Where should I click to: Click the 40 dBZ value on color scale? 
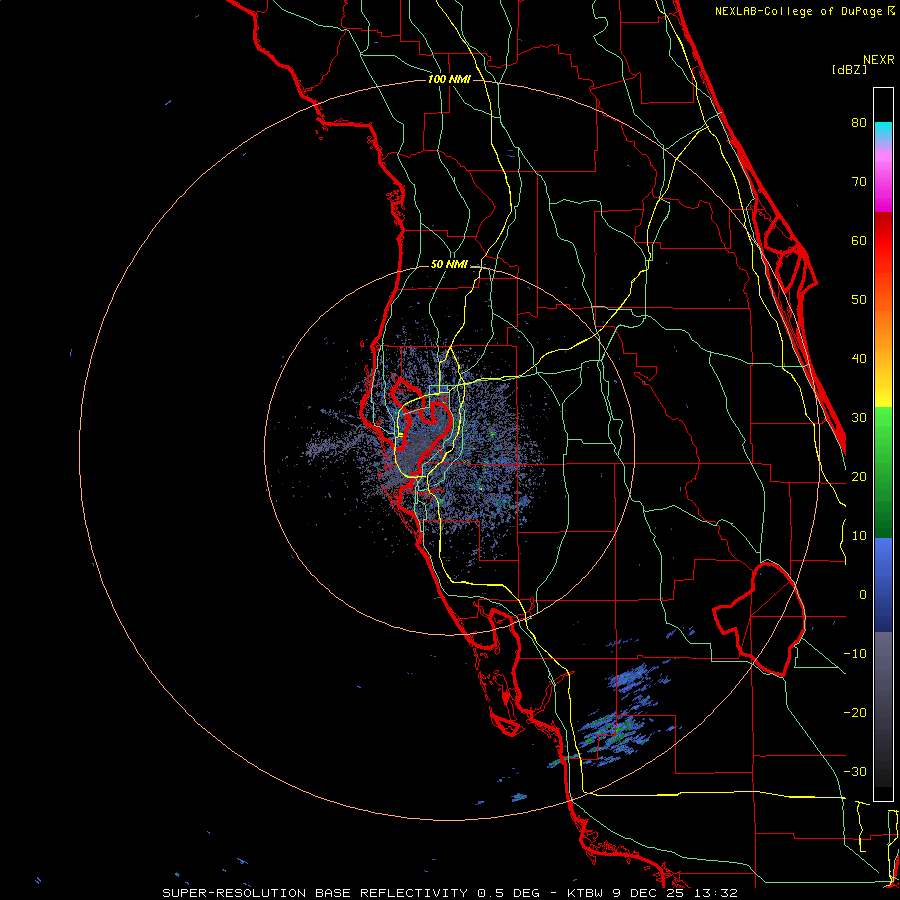(x=859, y=359)
